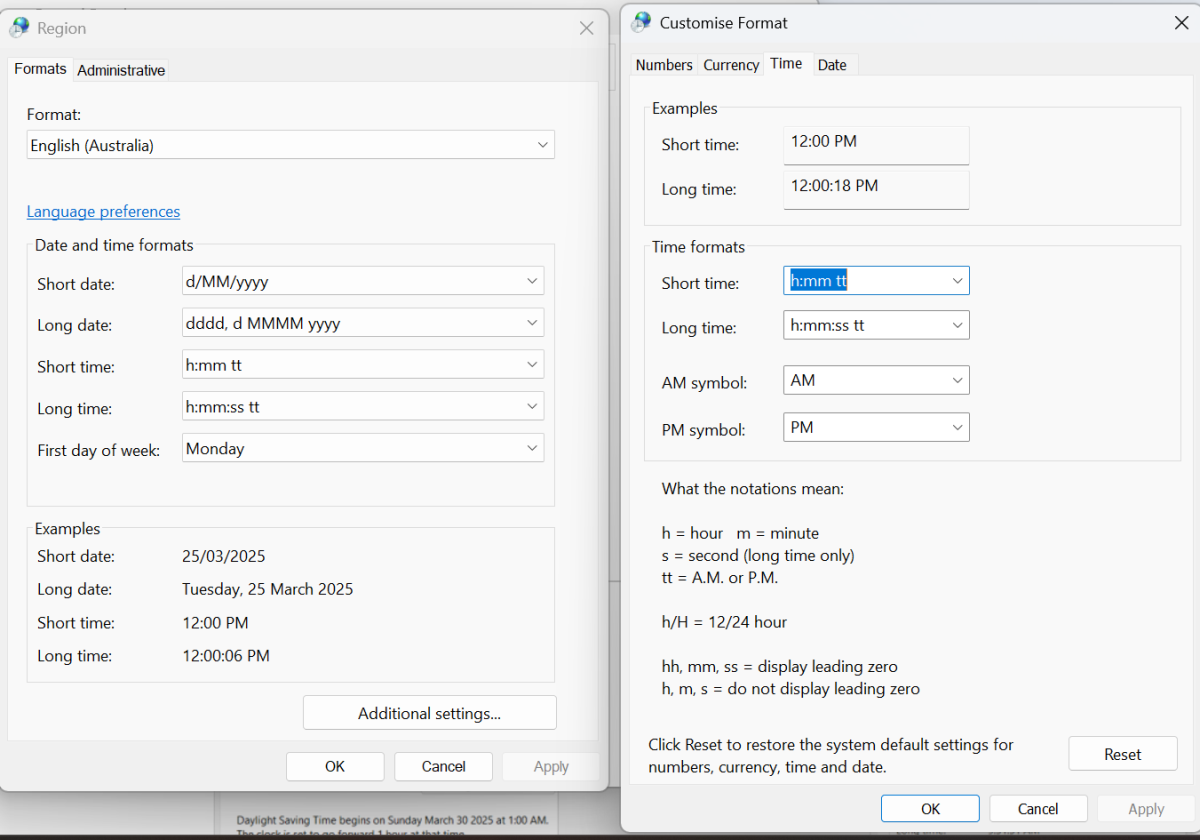The image size is (1200, 840).
Task: Click OK in the Region dialog
Action: (335, 766)
